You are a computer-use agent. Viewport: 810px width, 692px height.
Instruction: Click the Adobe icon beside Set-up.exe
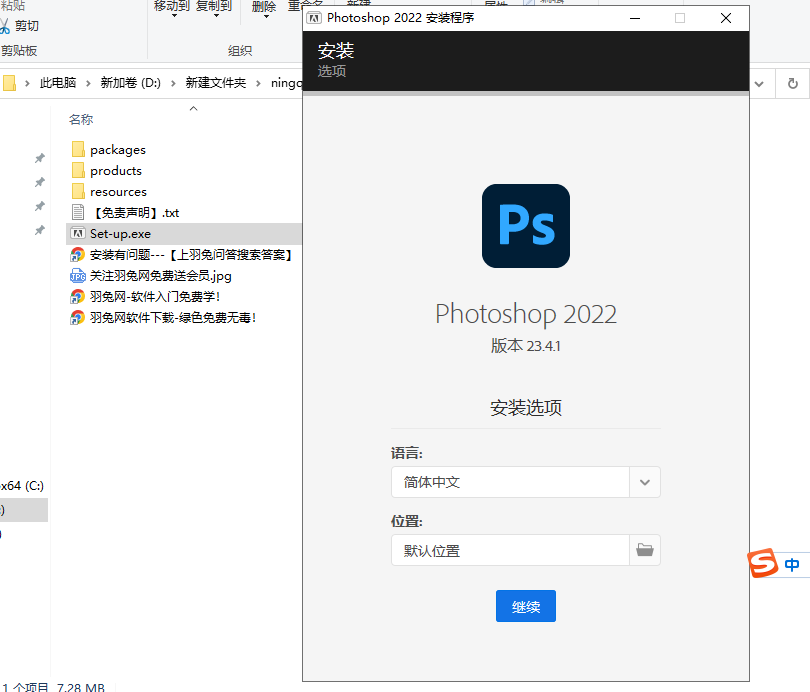click(78, 233)
